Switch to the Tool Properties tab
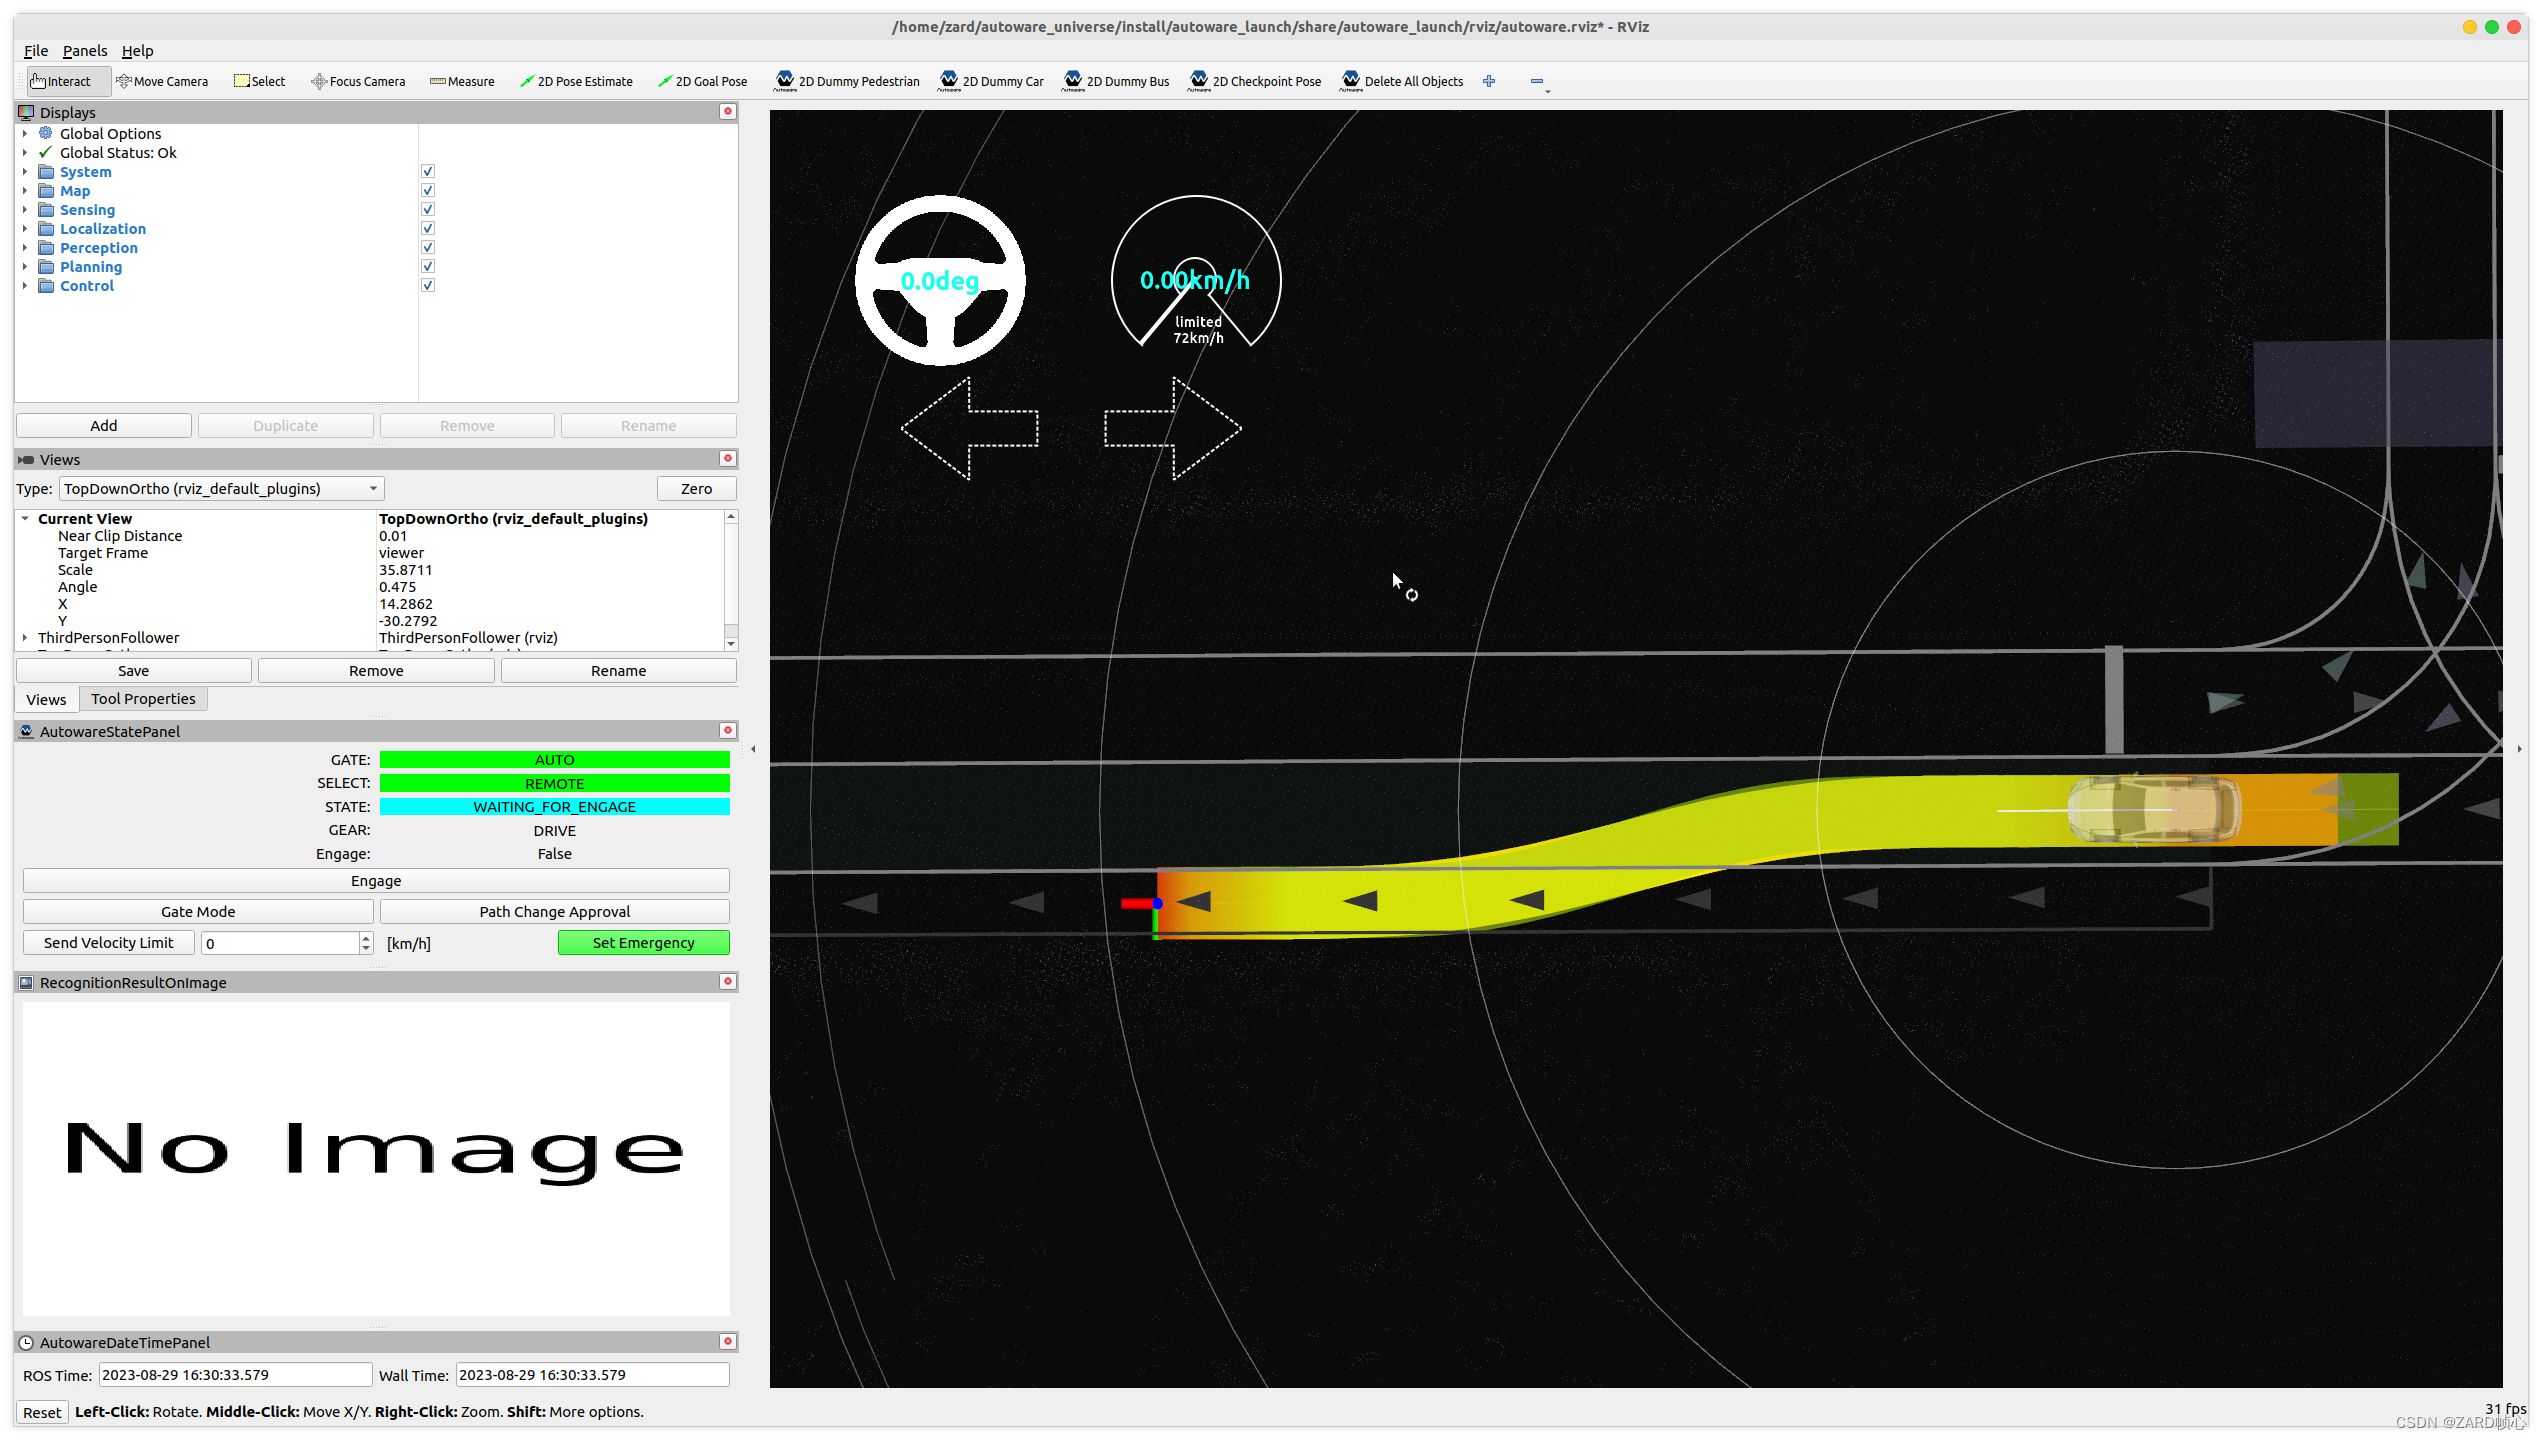The image size is (2542, 1440). point(143,699)
